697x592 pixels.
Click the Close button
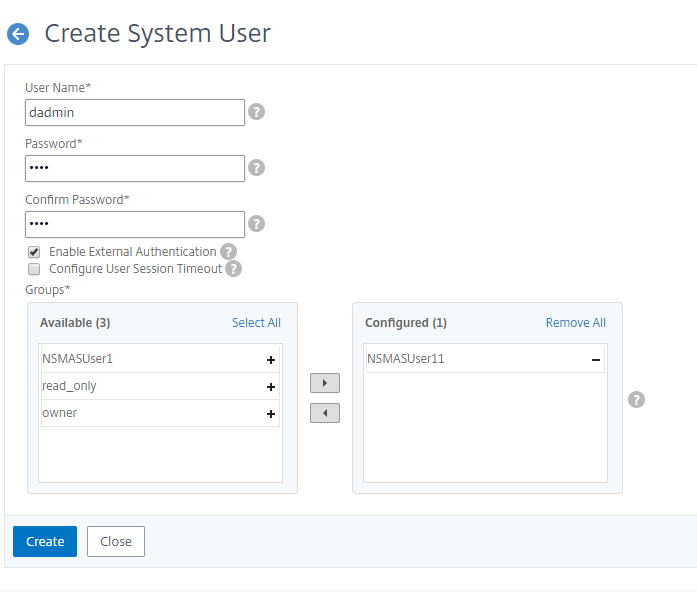[x=116, y=541]
